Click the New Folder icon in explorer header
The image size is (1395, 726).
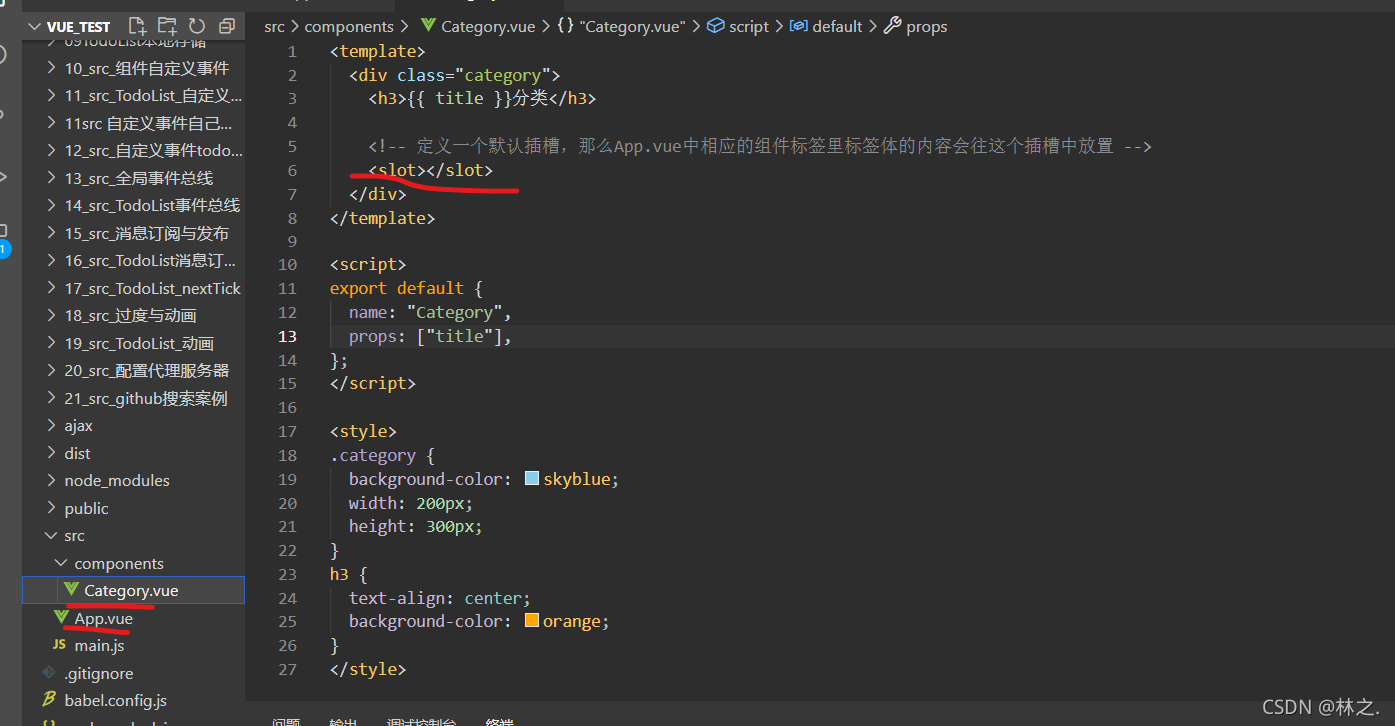[167, 26]
